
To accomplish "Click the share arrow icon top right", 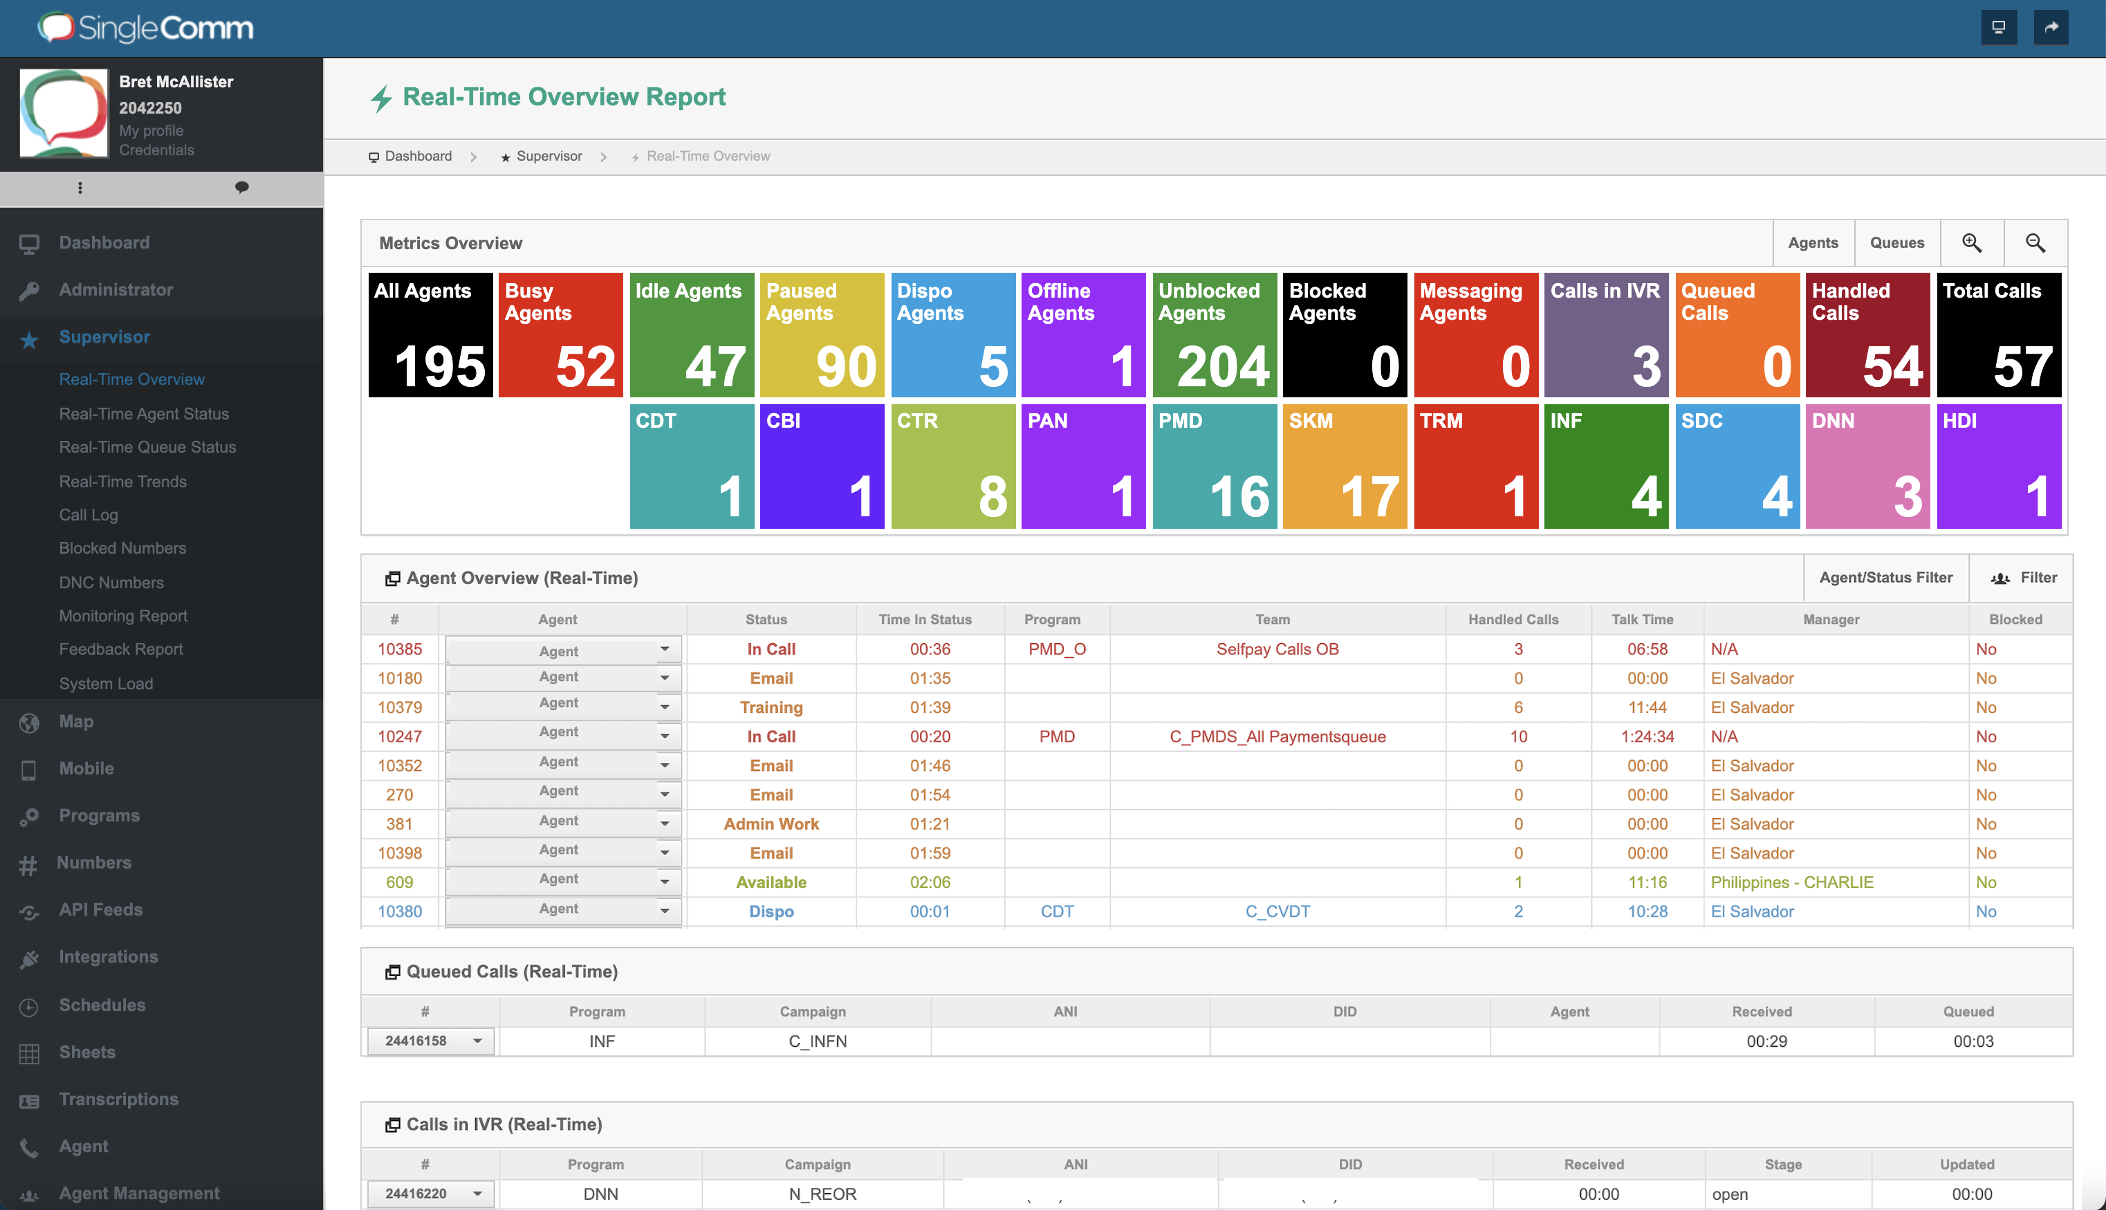I will click(2051, 27).
